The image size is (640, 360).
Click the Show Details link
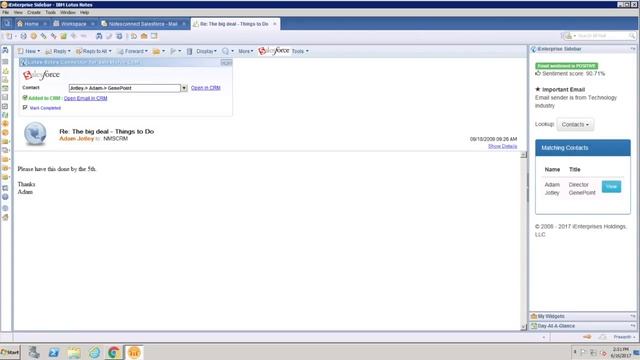click(502, 146)
